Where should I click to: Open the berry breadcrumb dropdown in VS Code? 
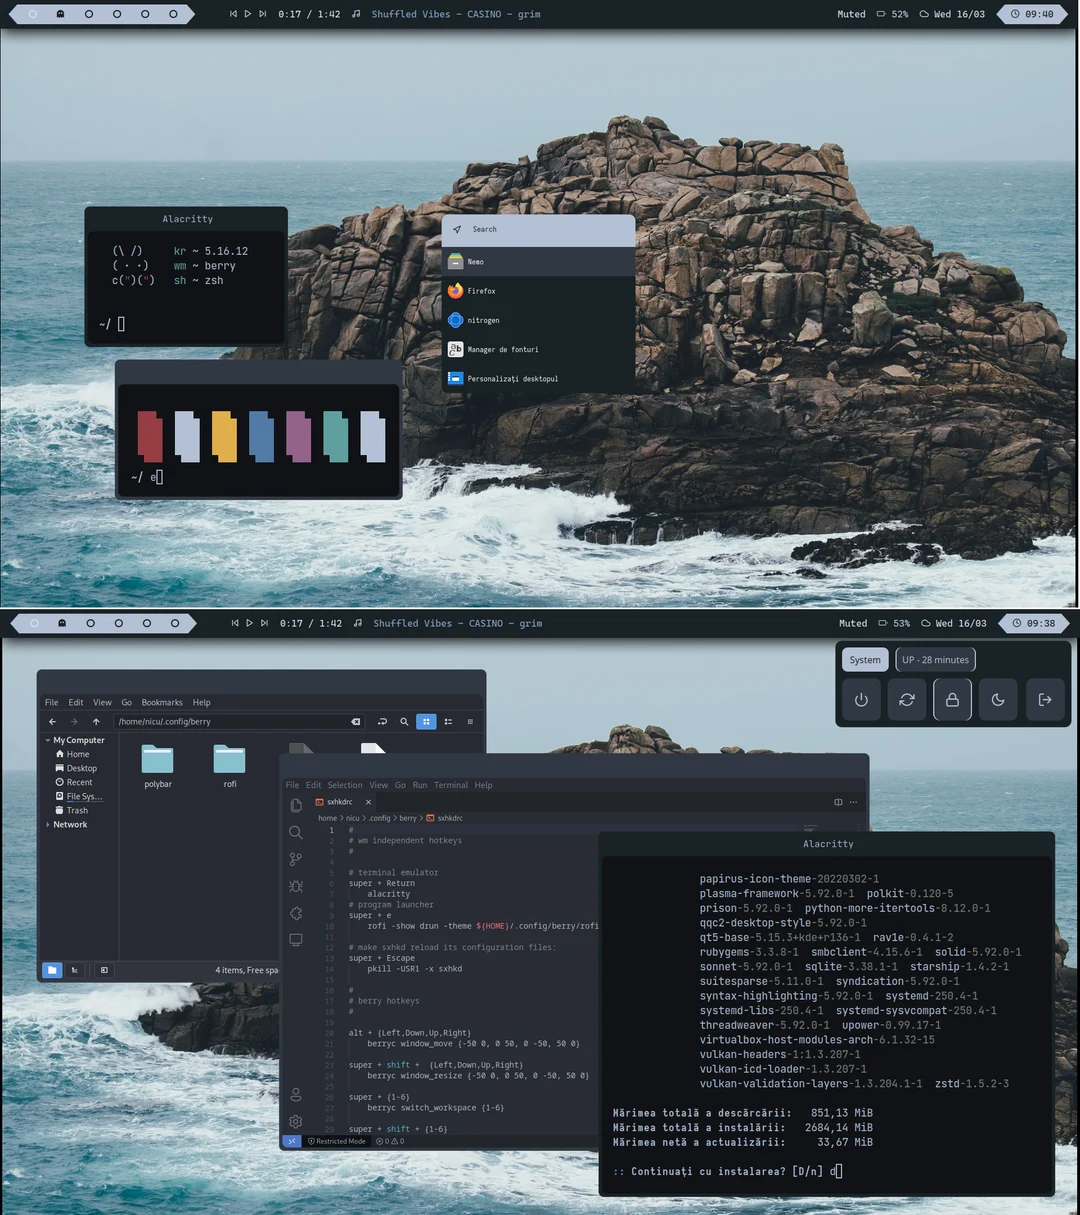[x=408, y=818]
